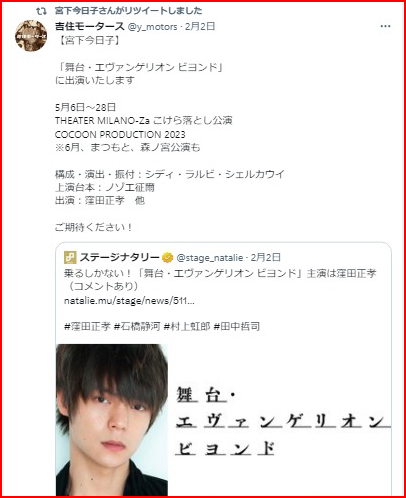Open the @stage_natalie handle in quoted tweet
Viewport: 406px width, 498px height.
210,258
